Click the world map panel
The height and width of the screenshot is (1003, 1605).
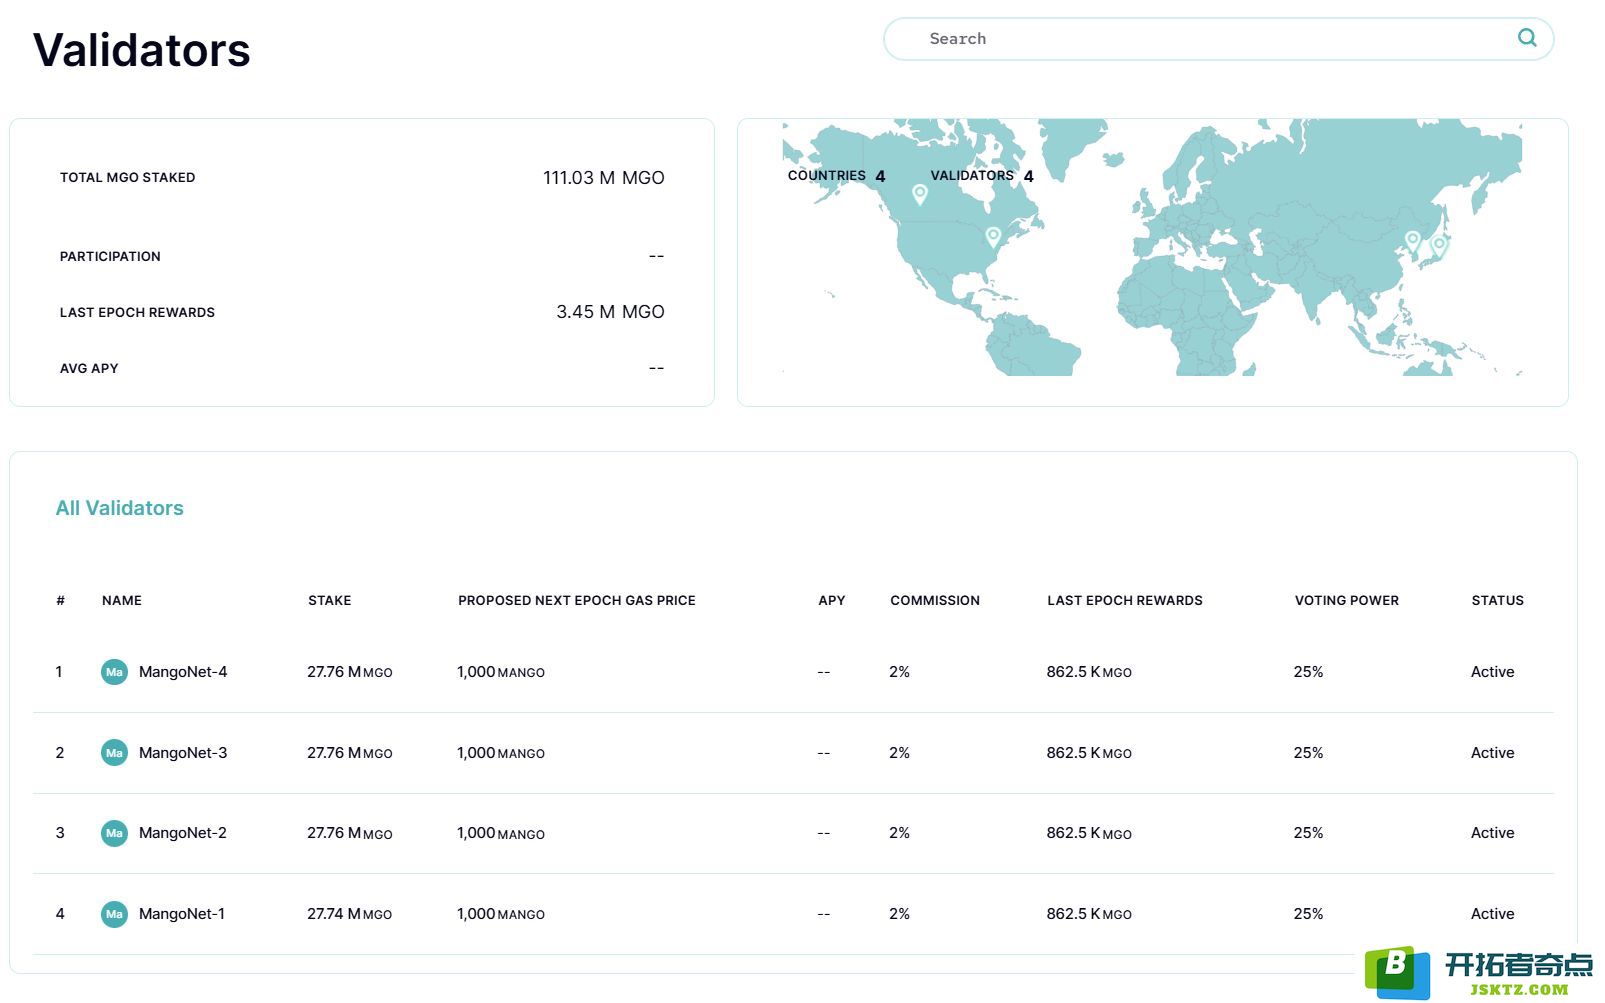(1152, 262)
